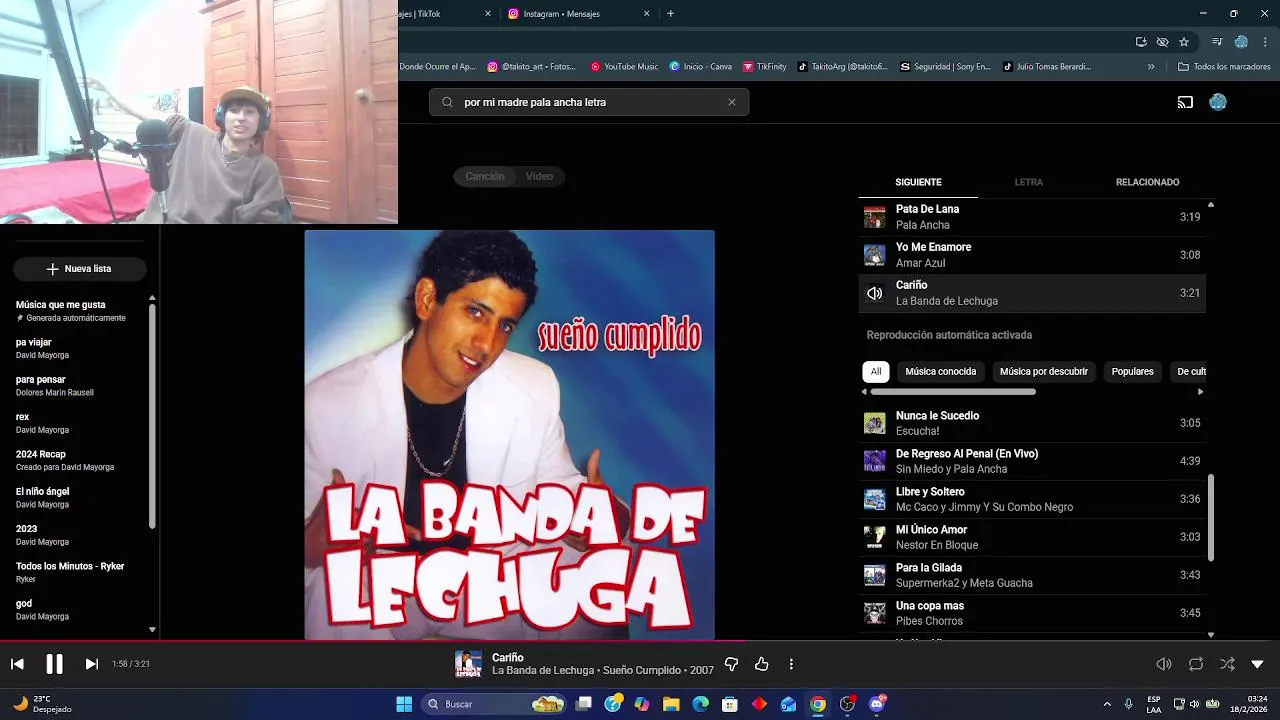This screenshot has width=1280, height=720.
Task: Pause the current song
Action: tap(54, 664)
